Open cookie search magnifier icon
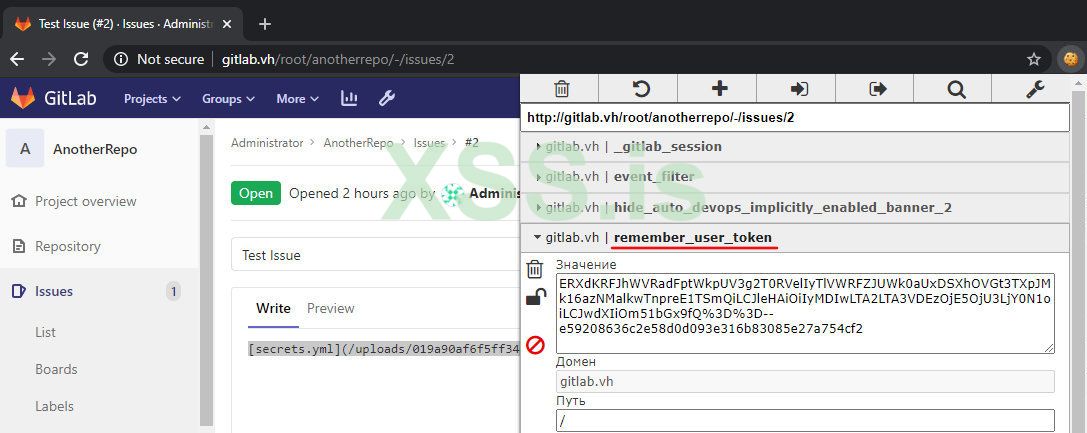The image size is (1087, 433). pos(956,89)
